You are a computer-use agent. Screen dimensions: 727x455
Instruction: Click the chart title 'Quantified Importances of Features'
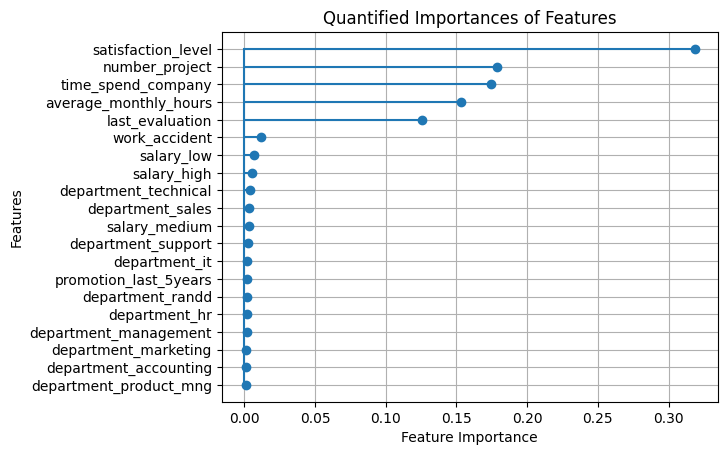pyautogui.click(x=469, y=17)
